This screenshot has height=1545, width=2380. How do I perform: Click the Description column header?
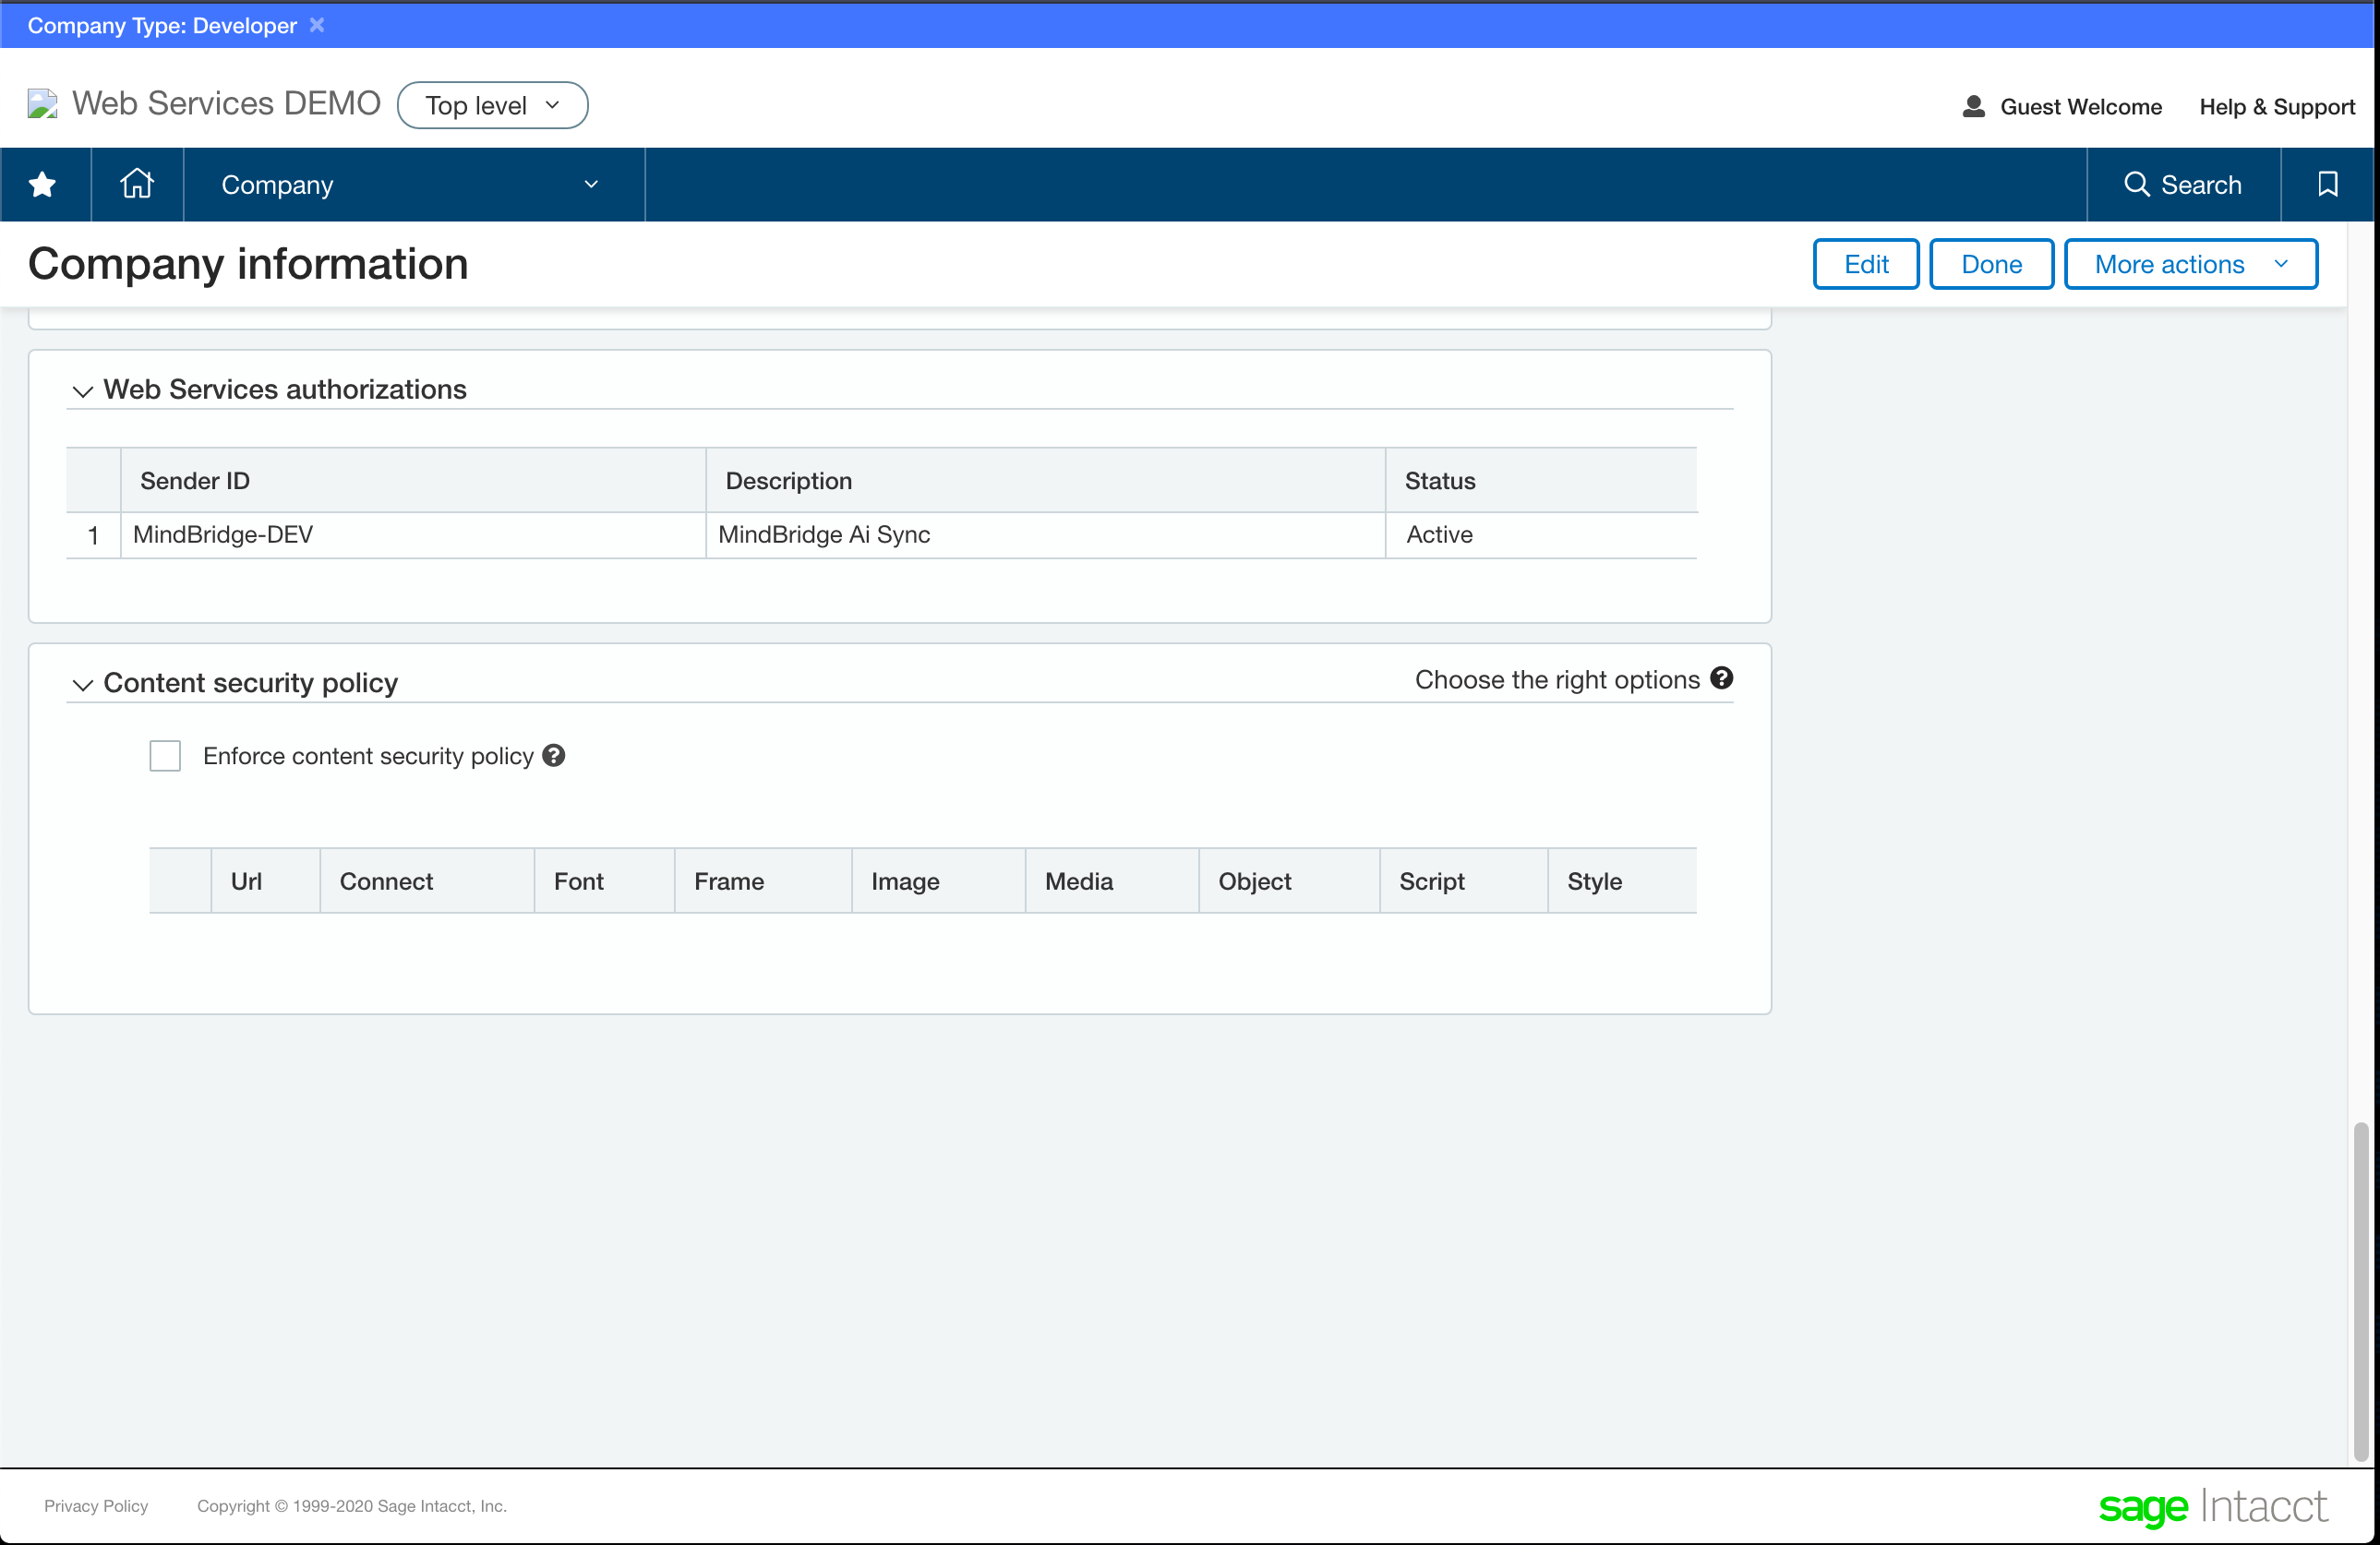point(1046,481)
